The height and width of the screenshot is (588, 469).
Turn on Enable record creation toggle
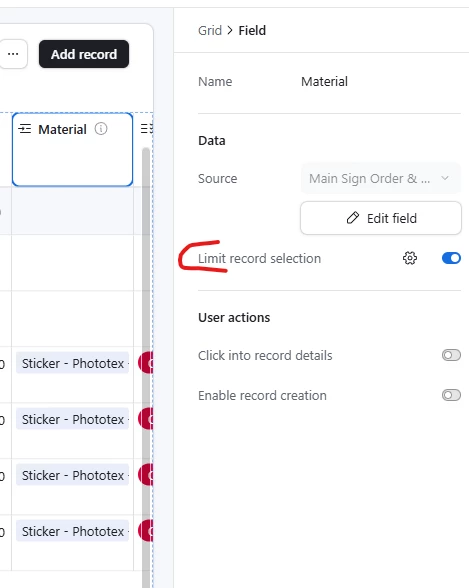pyautogui.click(x=451, y=395)
